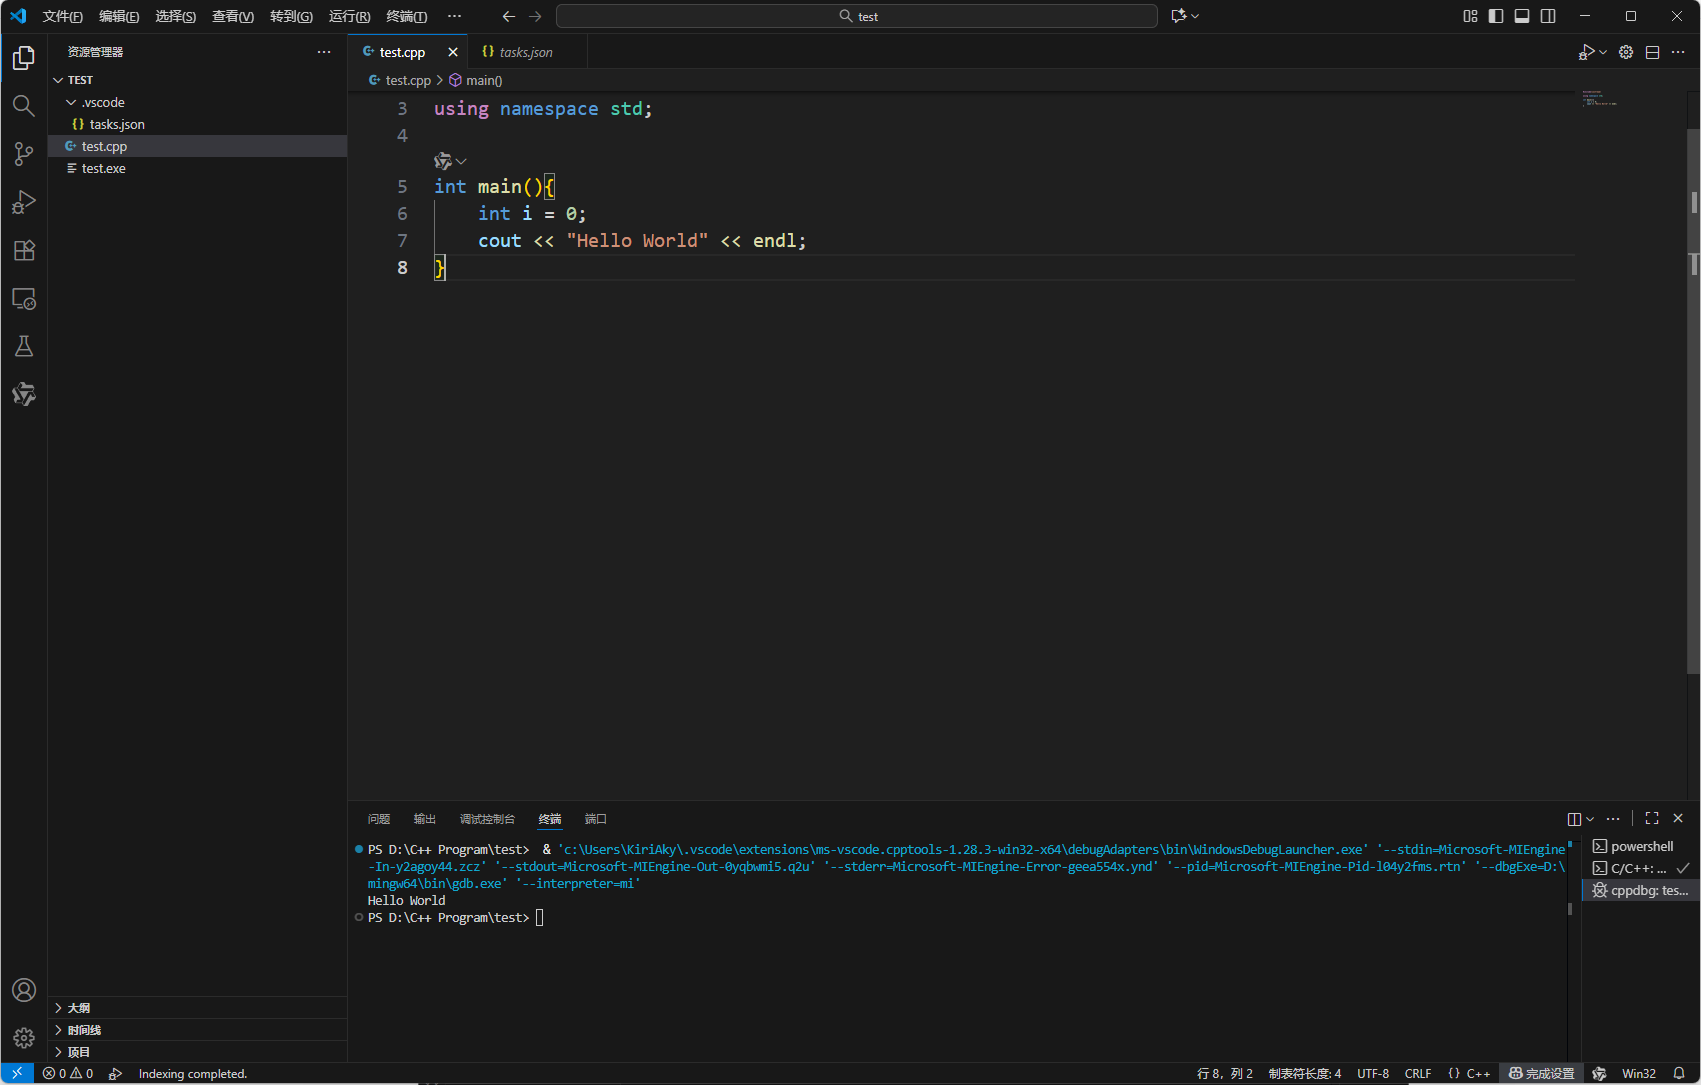Open the Run and Debug view

tap(24, 202)
